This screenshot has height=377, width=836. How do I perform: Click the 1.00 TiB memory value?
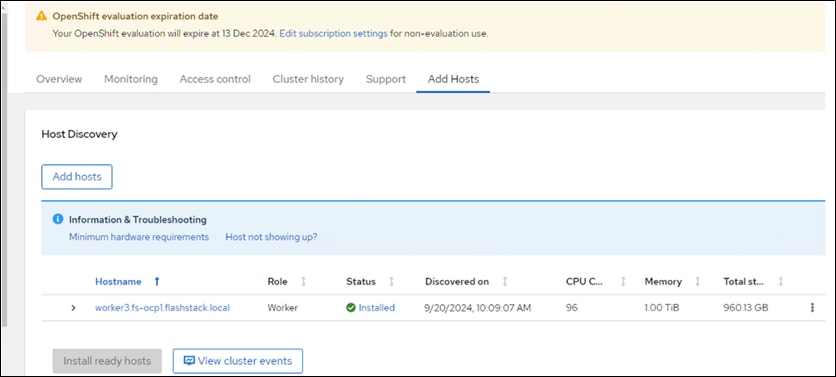[x=662, y=308]
